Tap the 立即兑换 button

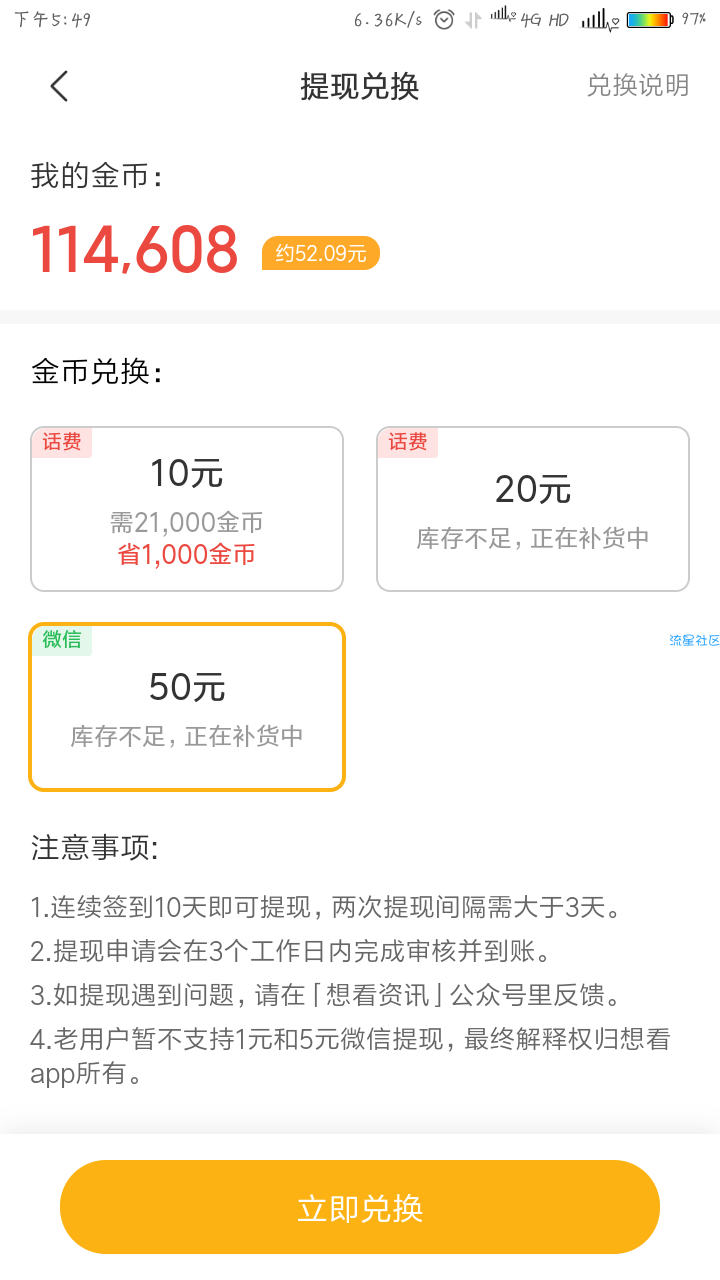click(x=360, y=1207)
